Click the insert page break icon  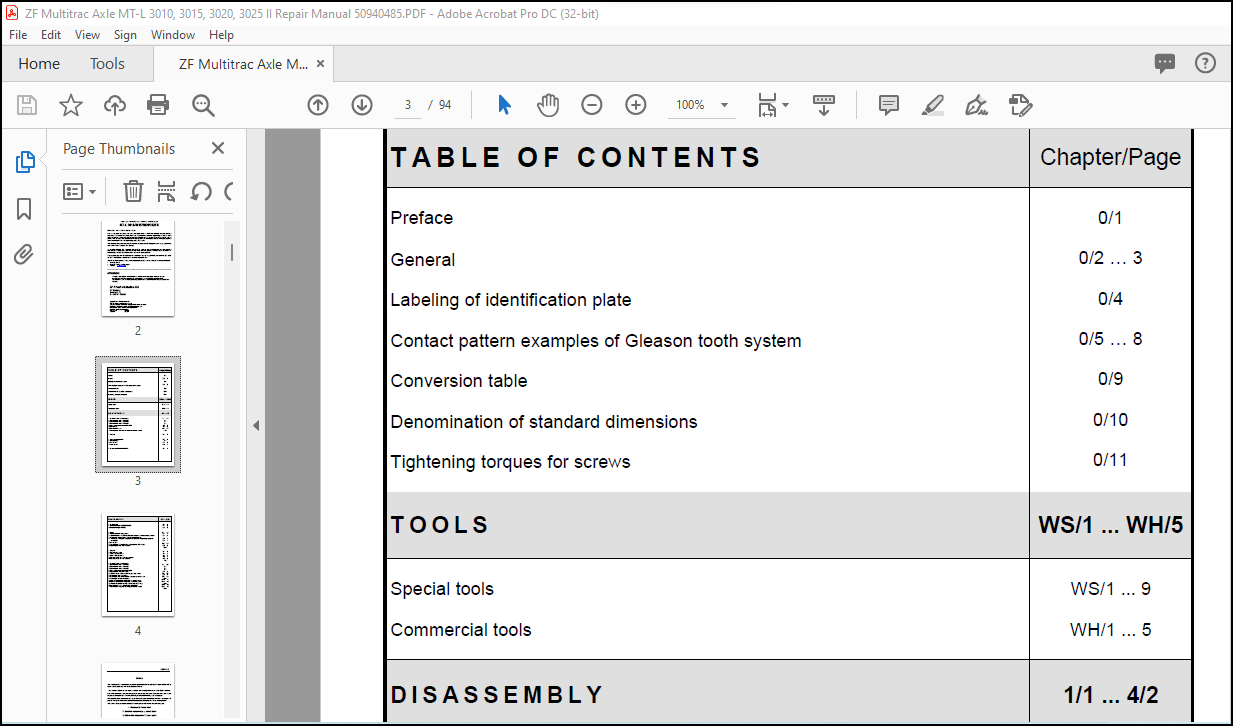[x=167, y=191]
